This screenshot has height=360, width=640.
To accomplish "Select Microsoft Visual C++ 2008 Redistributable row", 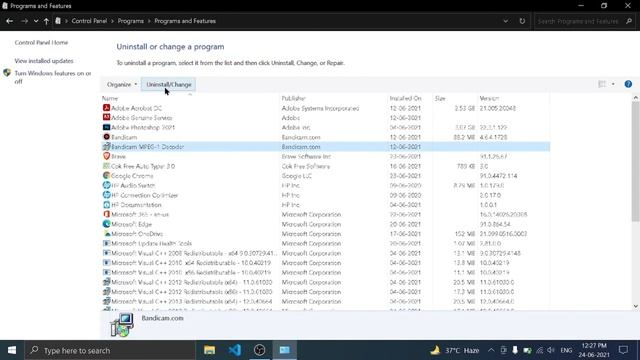I will [325, 253].
